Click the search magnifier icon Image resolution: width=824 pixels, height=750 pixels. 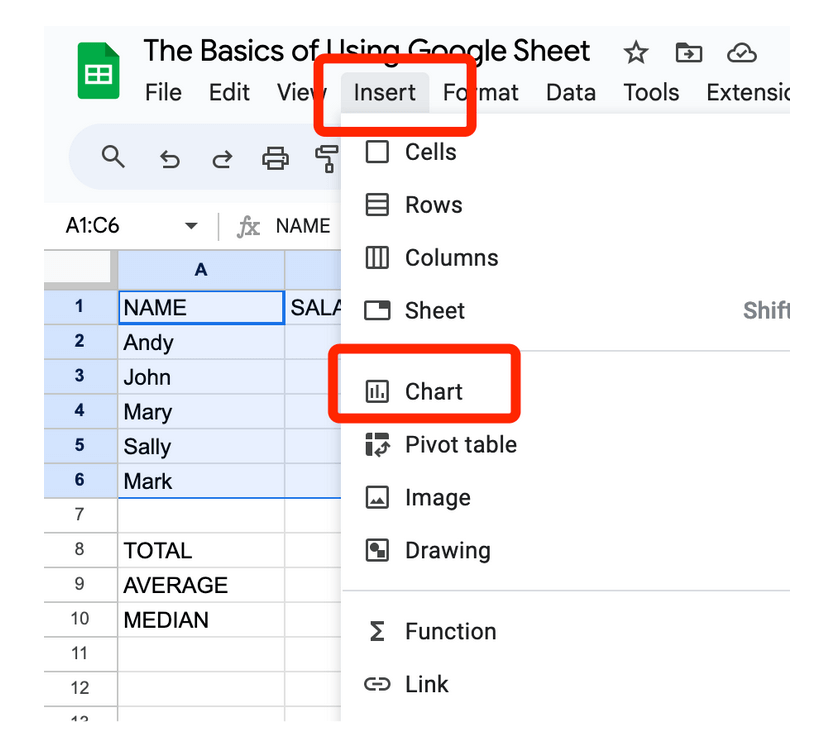[x=114, y=157]
